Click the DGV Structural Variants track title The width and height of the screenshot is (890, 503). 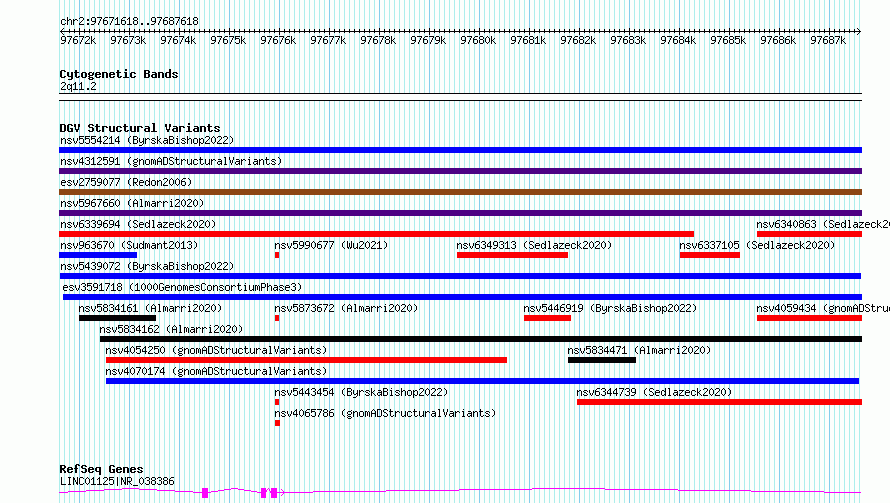140,128
